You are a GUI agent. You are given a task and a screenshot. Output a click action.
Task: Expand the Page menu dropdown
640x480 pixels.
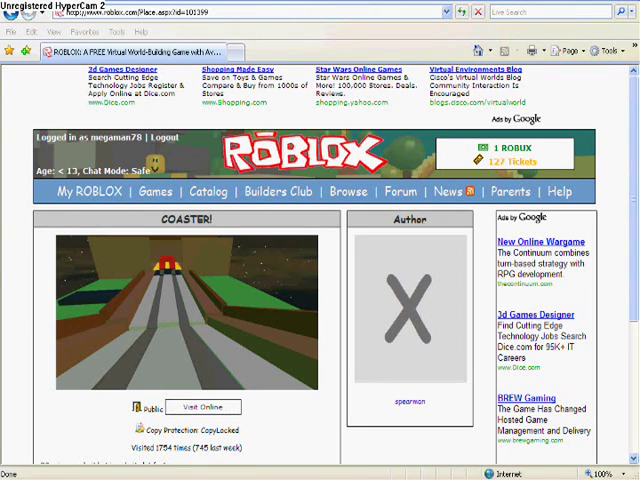582,51
